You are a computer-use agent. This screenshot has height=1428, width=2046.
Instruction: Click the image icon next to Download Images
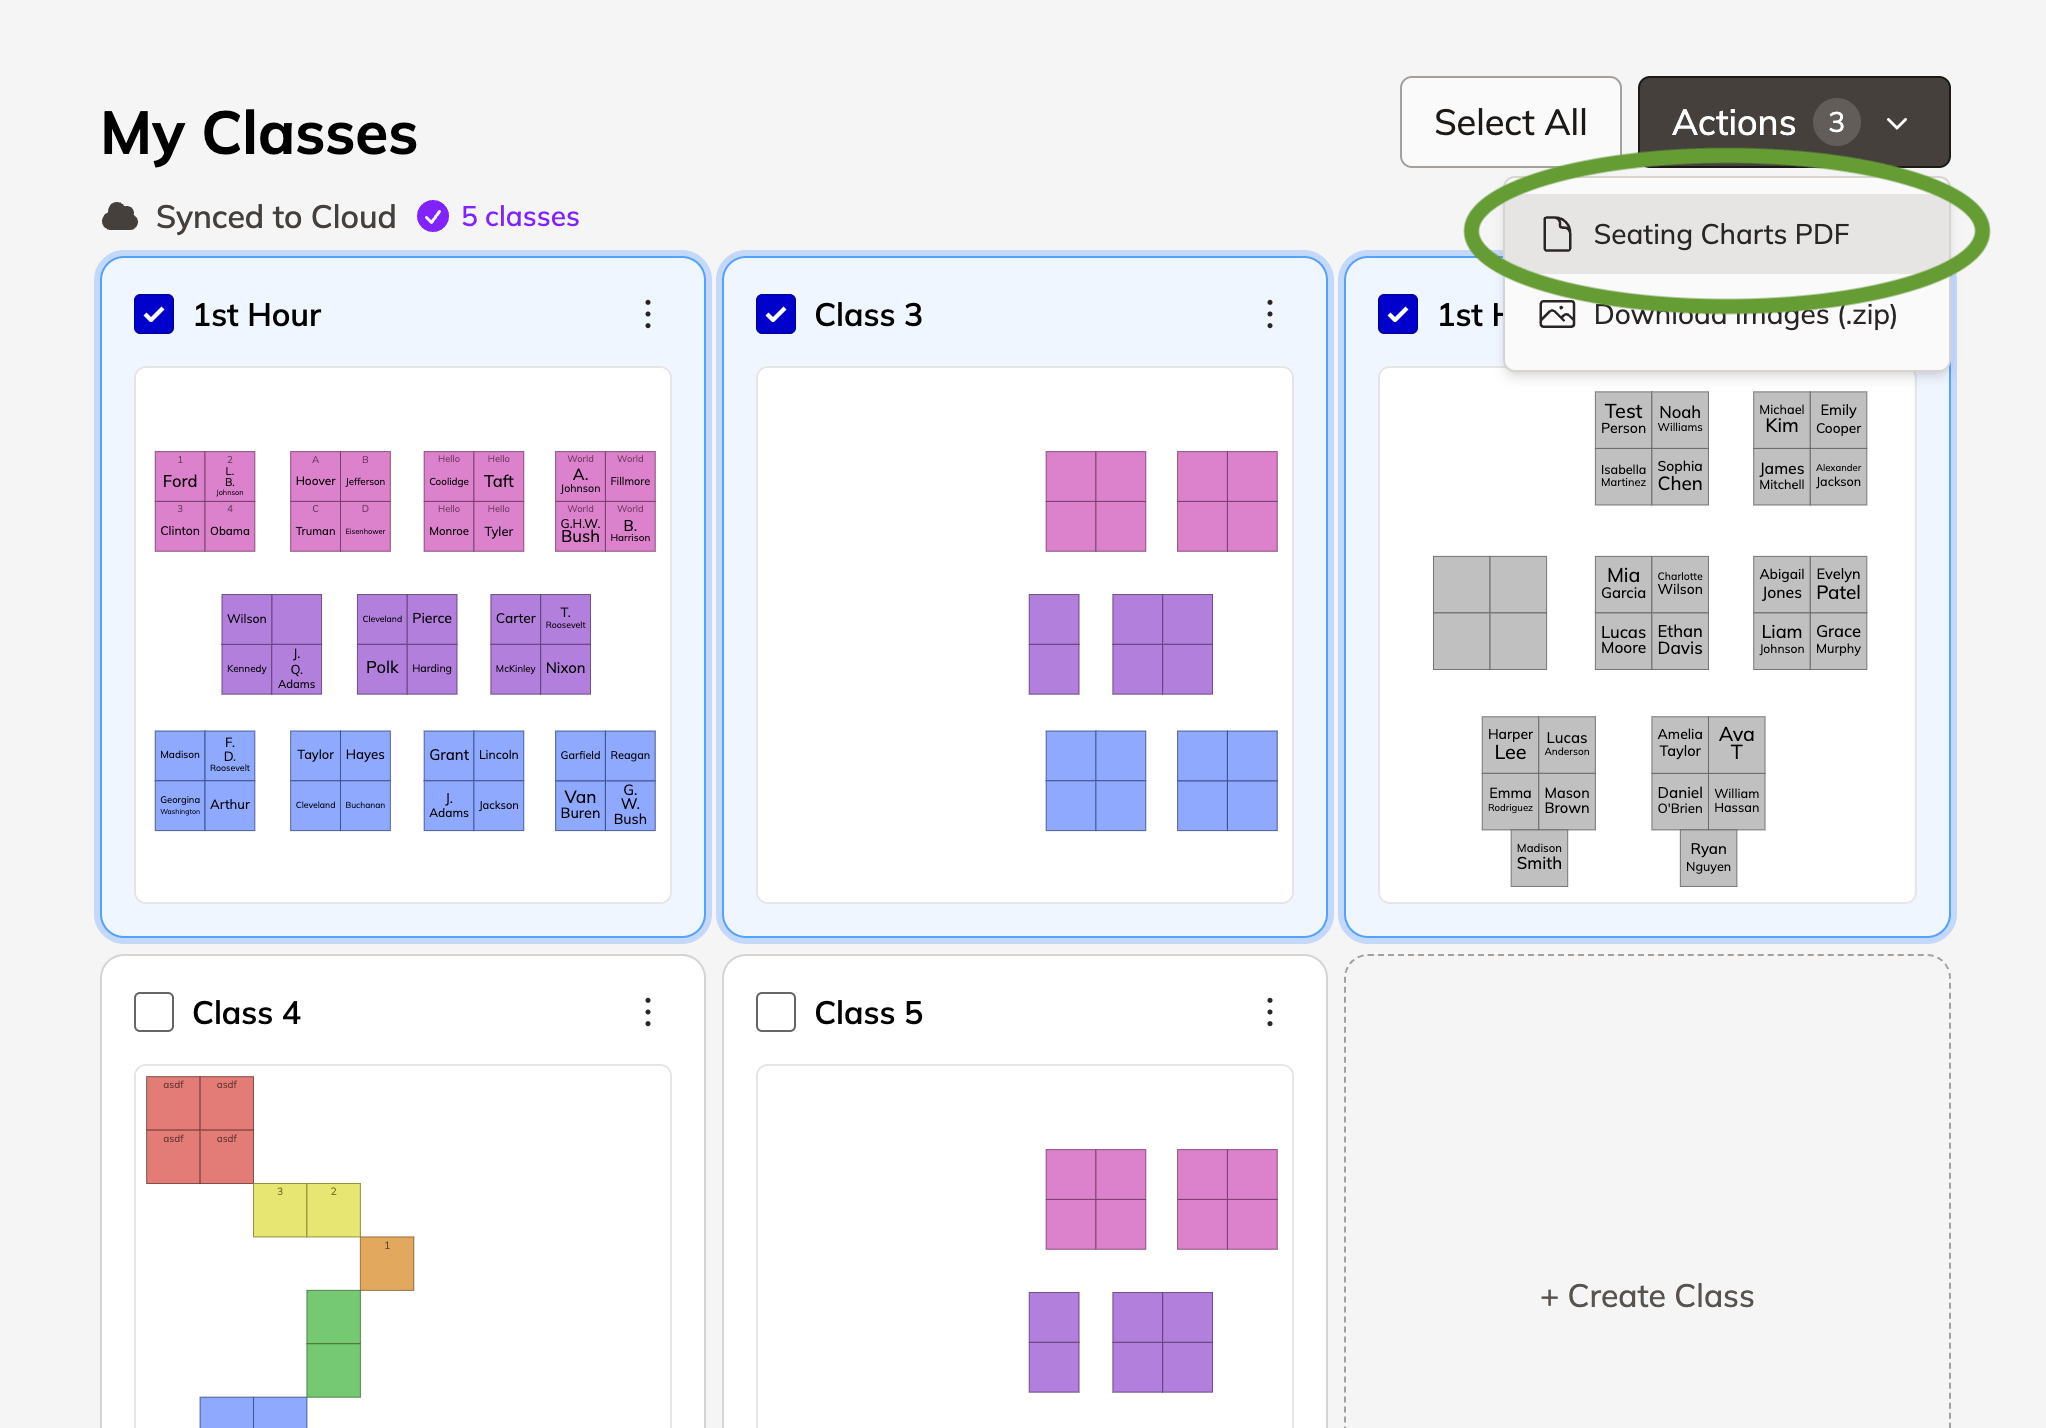(1556, 314)
